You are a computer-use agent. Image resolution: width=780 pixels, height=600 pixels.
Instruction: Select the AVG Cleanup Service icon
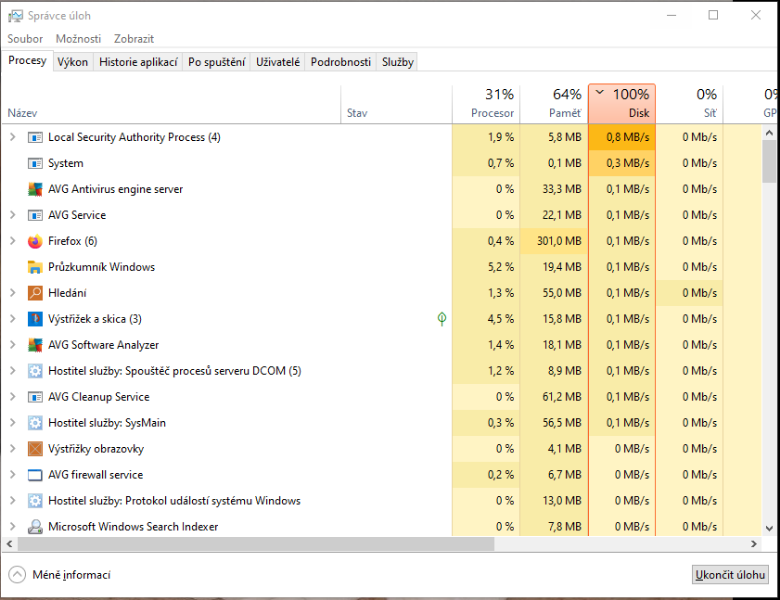(35, 397)
